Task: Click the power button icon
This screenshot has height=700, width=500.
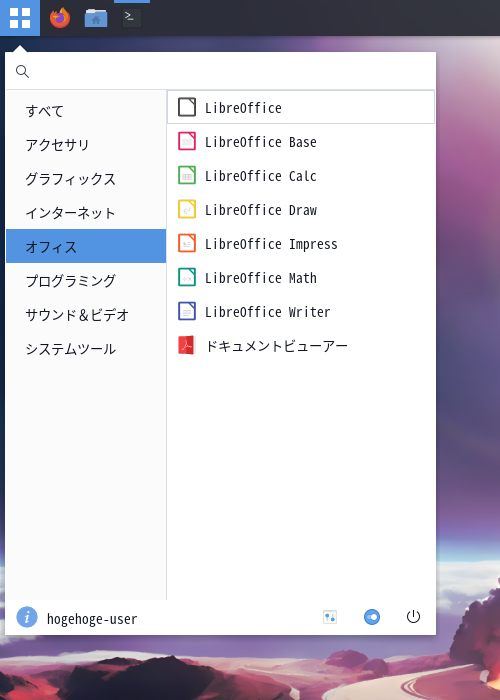Action: (413, 617)
